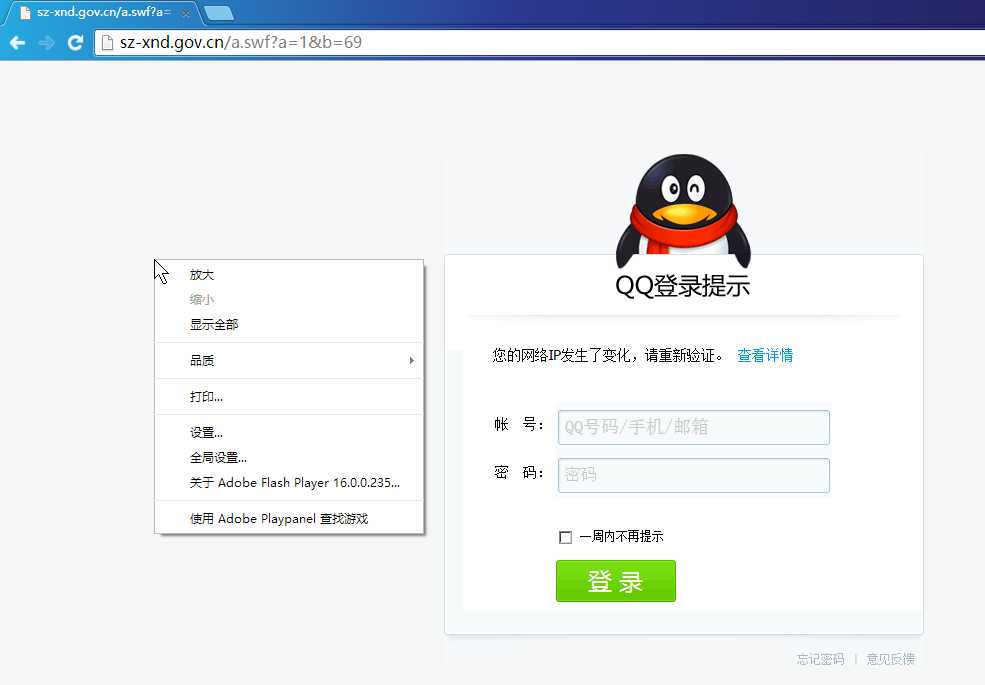Screen dimensions: 985x685
Task: Close the sz-xnd.gov.cn browser tab
Action: [186, 13]
